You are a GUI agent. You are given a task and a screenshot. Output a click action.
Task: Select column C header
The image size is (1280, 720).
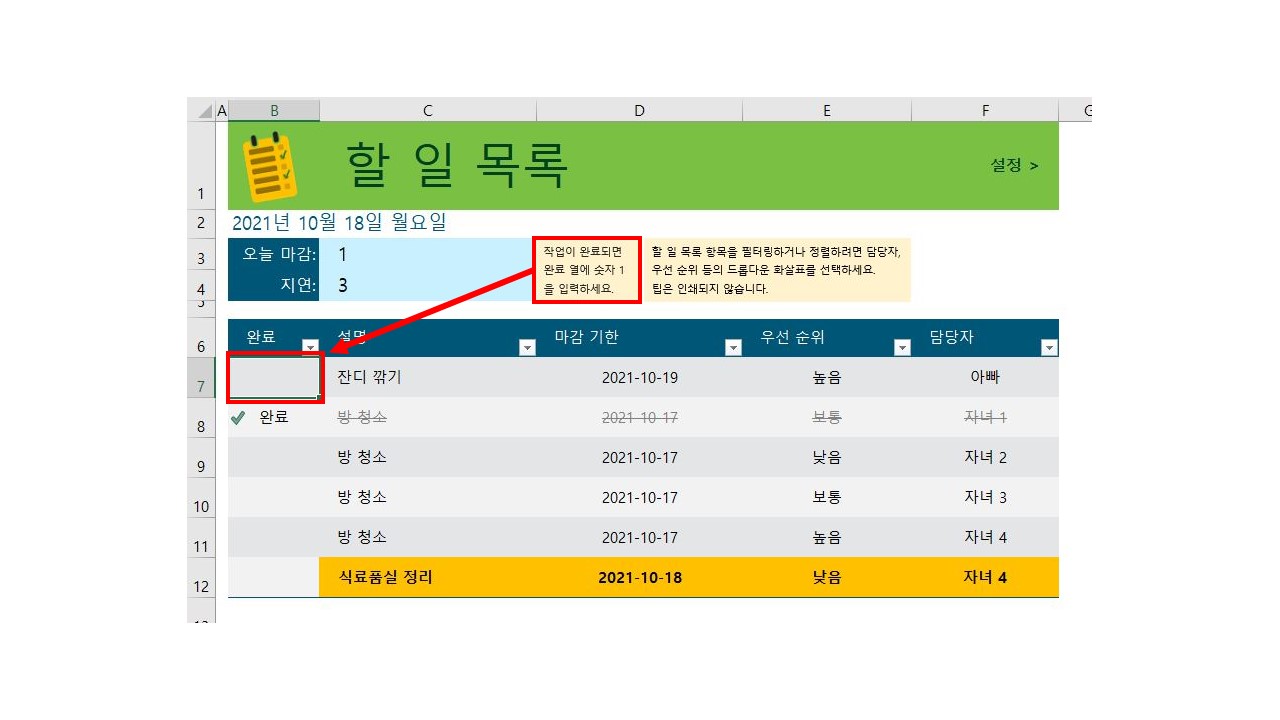(428, 110)
